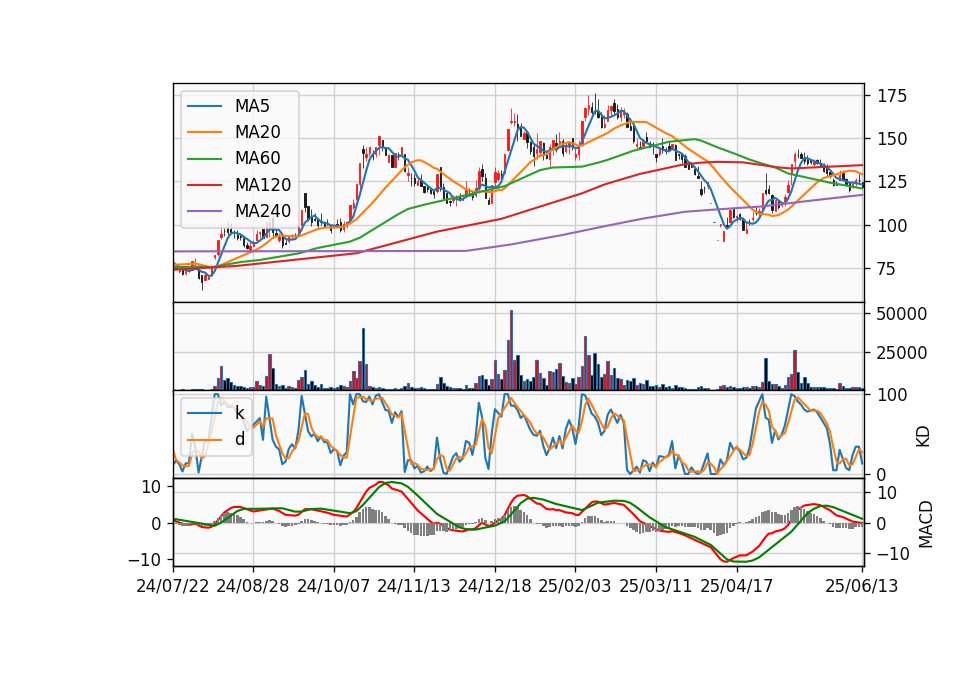Click the 75 price axis label
Image resolution: width=960 pixels, height=690 pixels.
pyautogui.click(x=887, y=269)
